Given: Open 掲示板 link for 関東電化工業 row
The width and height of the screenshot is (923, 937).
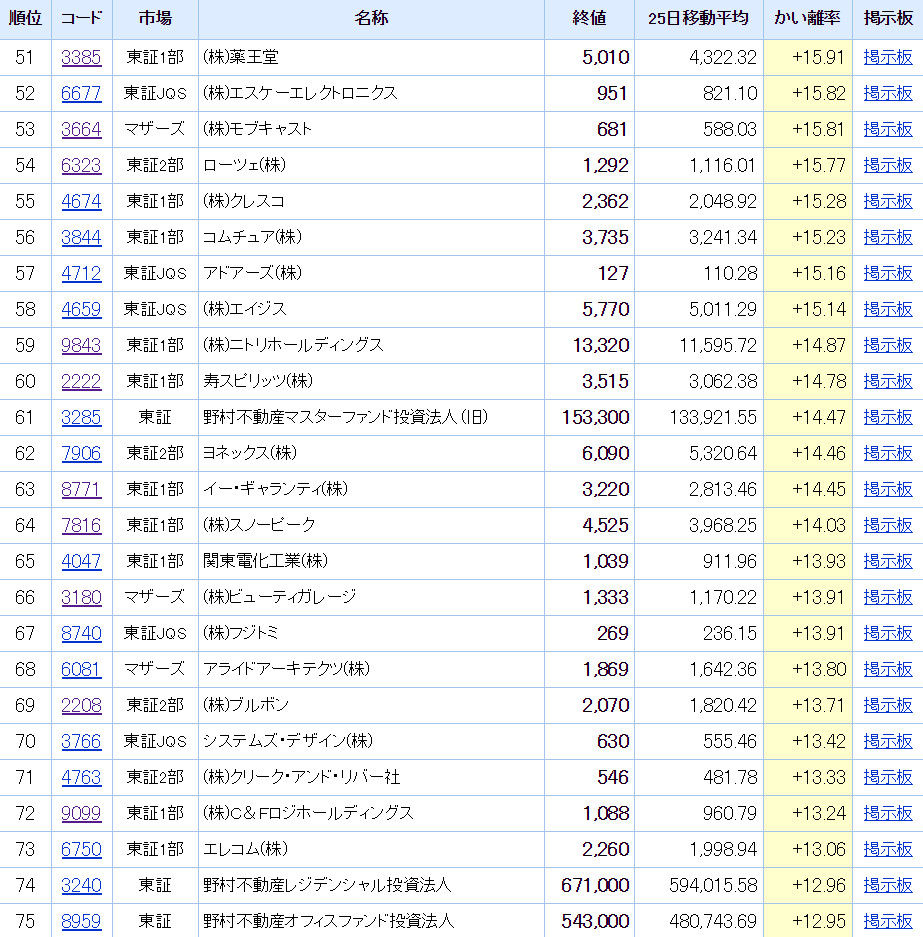Looking at the screenshot, I should [x=888, y=561].
